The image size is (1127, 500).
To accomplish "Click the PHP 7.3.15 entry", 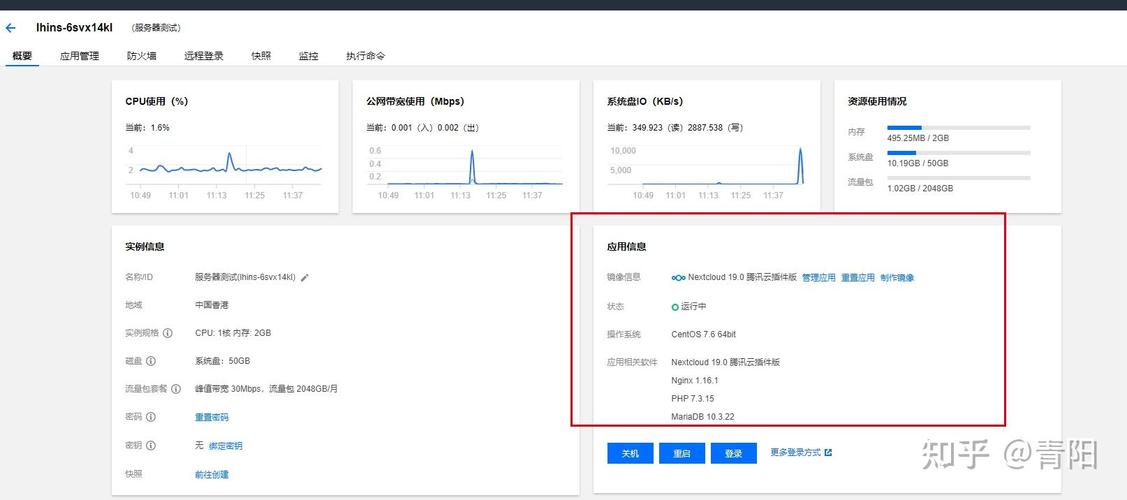I will tap(692, 398).
